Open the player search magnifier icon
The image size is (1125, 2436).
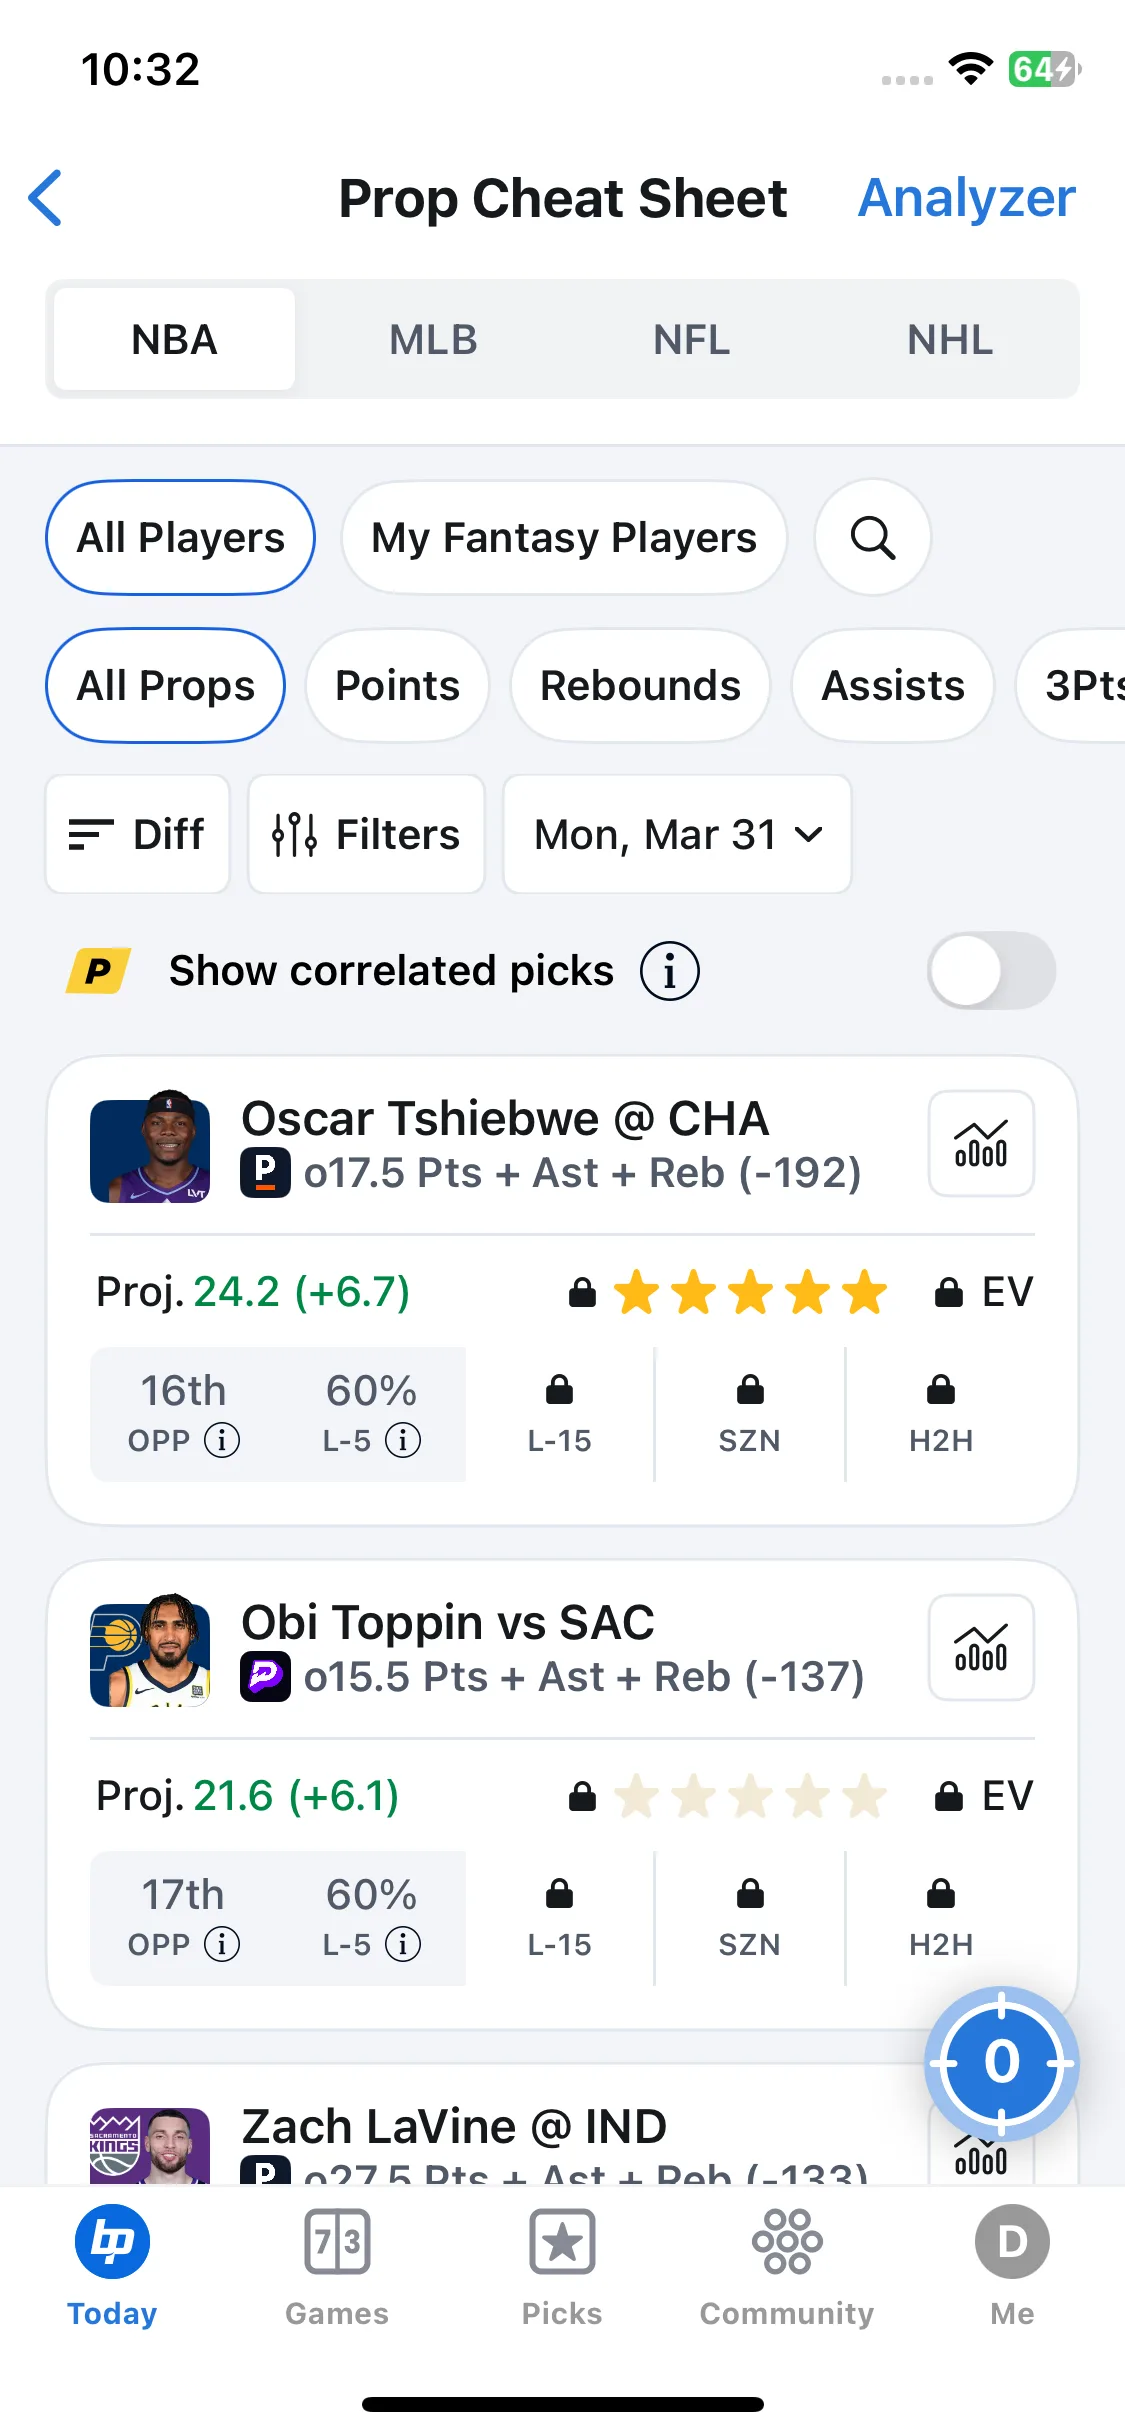coord(873,538)
